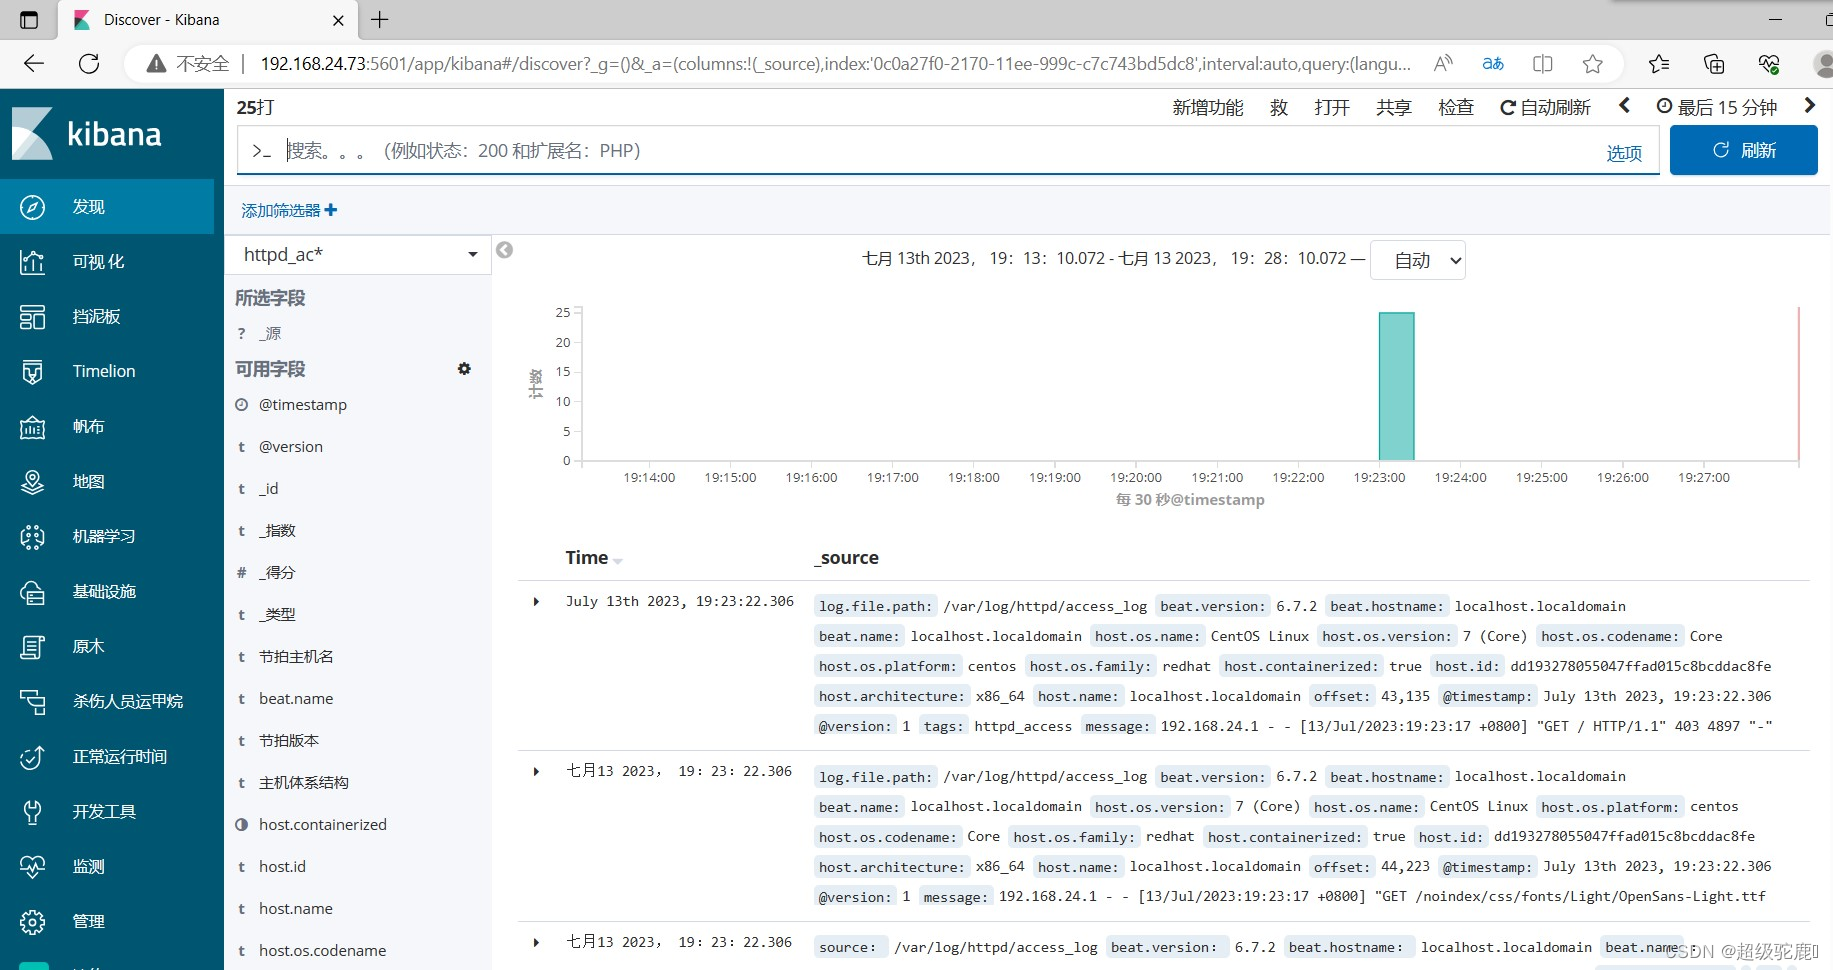Screen dimensions: 1833x970
Task: Select the host.id field
Action: pyautogui.click(x=282, y=867)
